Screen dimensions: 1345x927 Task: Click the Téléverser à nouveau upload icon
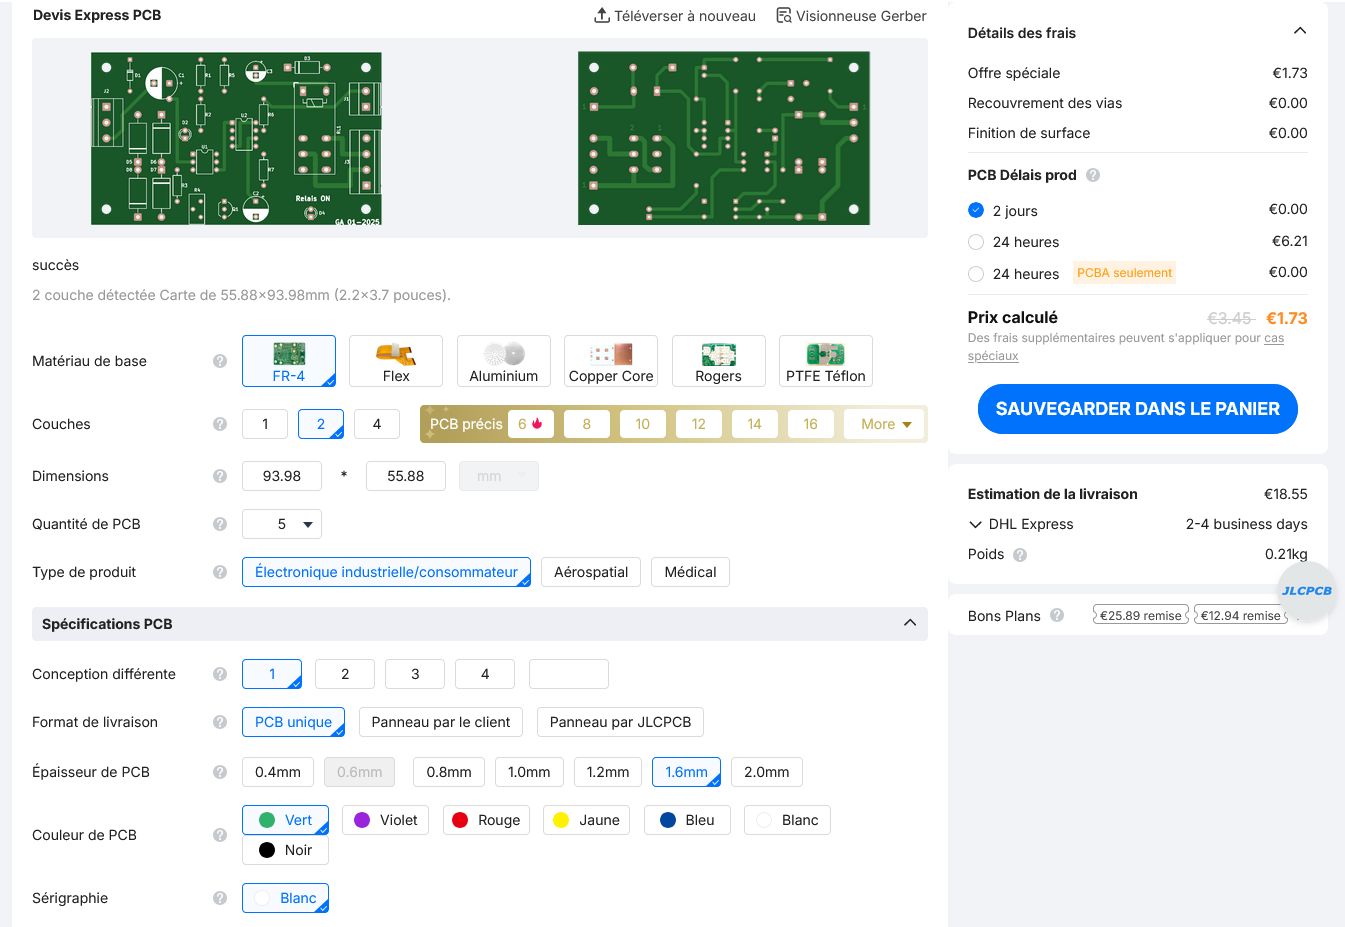601,16
